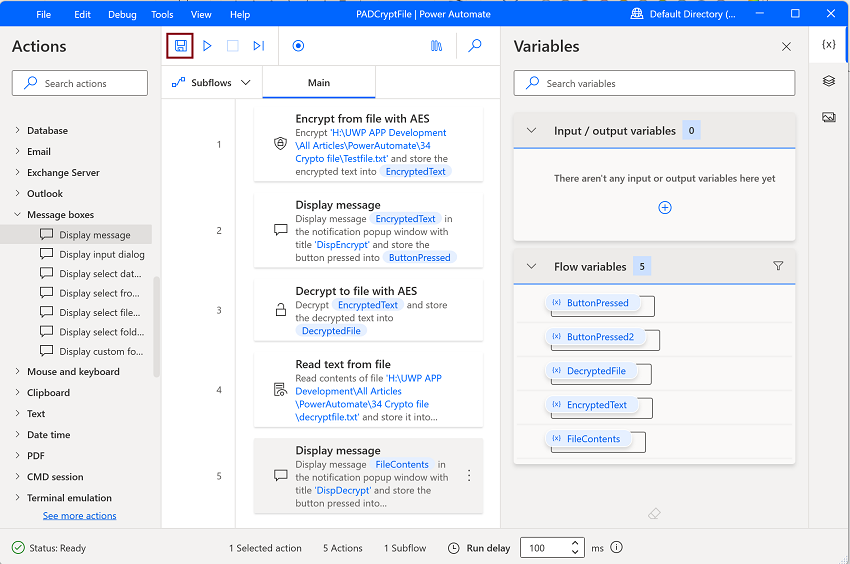This screenshot has width=850, height=564.
Task: Click the Run next action icon
Action: click(x=259, y=46)
